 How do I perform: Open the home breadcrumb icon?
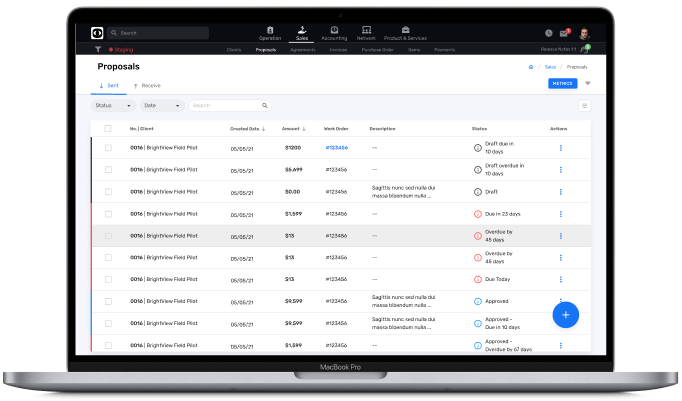click(x=530, y=67)
